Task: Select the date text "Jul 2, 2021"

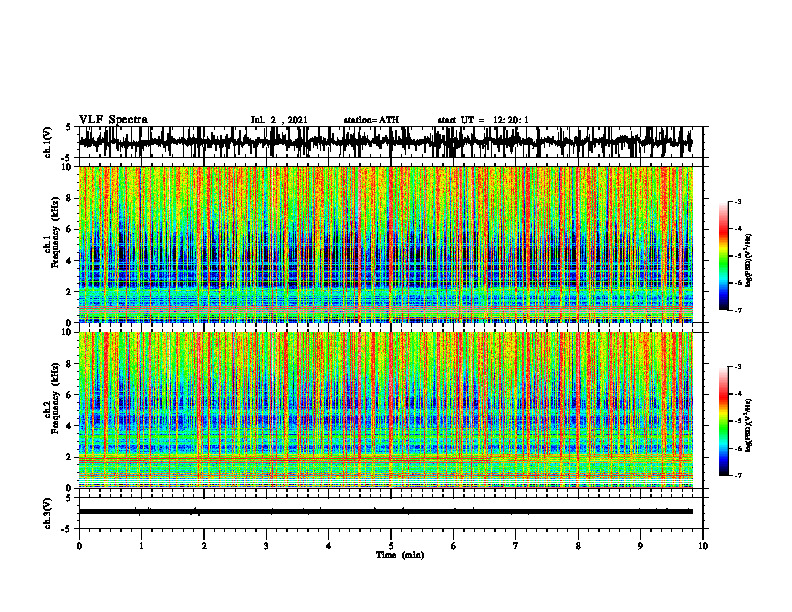Action: (x=279, y=120)
